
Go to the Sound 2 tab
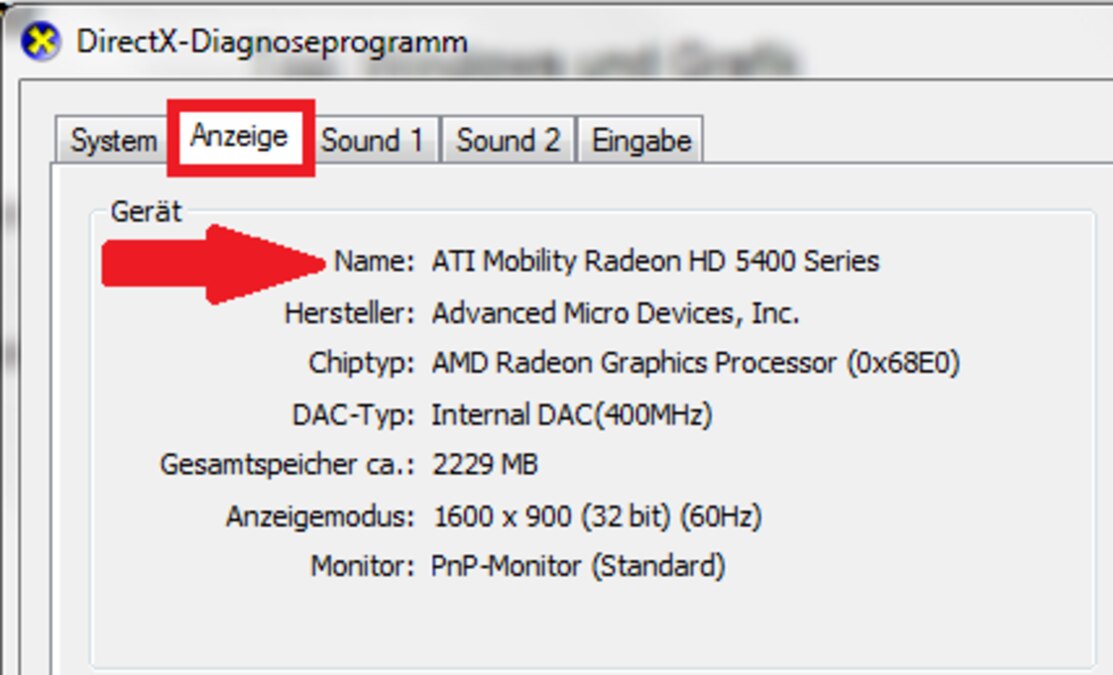[x=508, y=140]
